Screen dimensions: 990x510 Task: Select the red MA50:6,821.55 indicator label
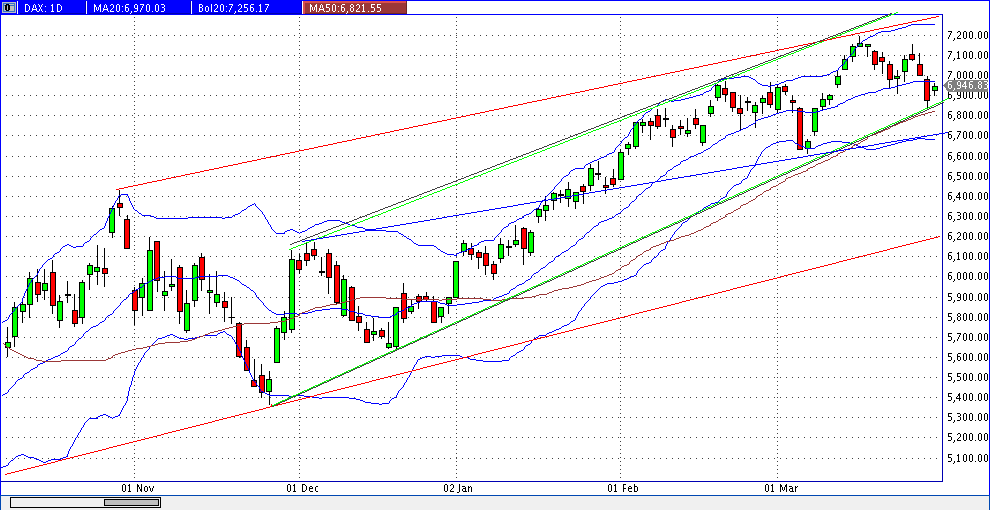coord(355,8)
